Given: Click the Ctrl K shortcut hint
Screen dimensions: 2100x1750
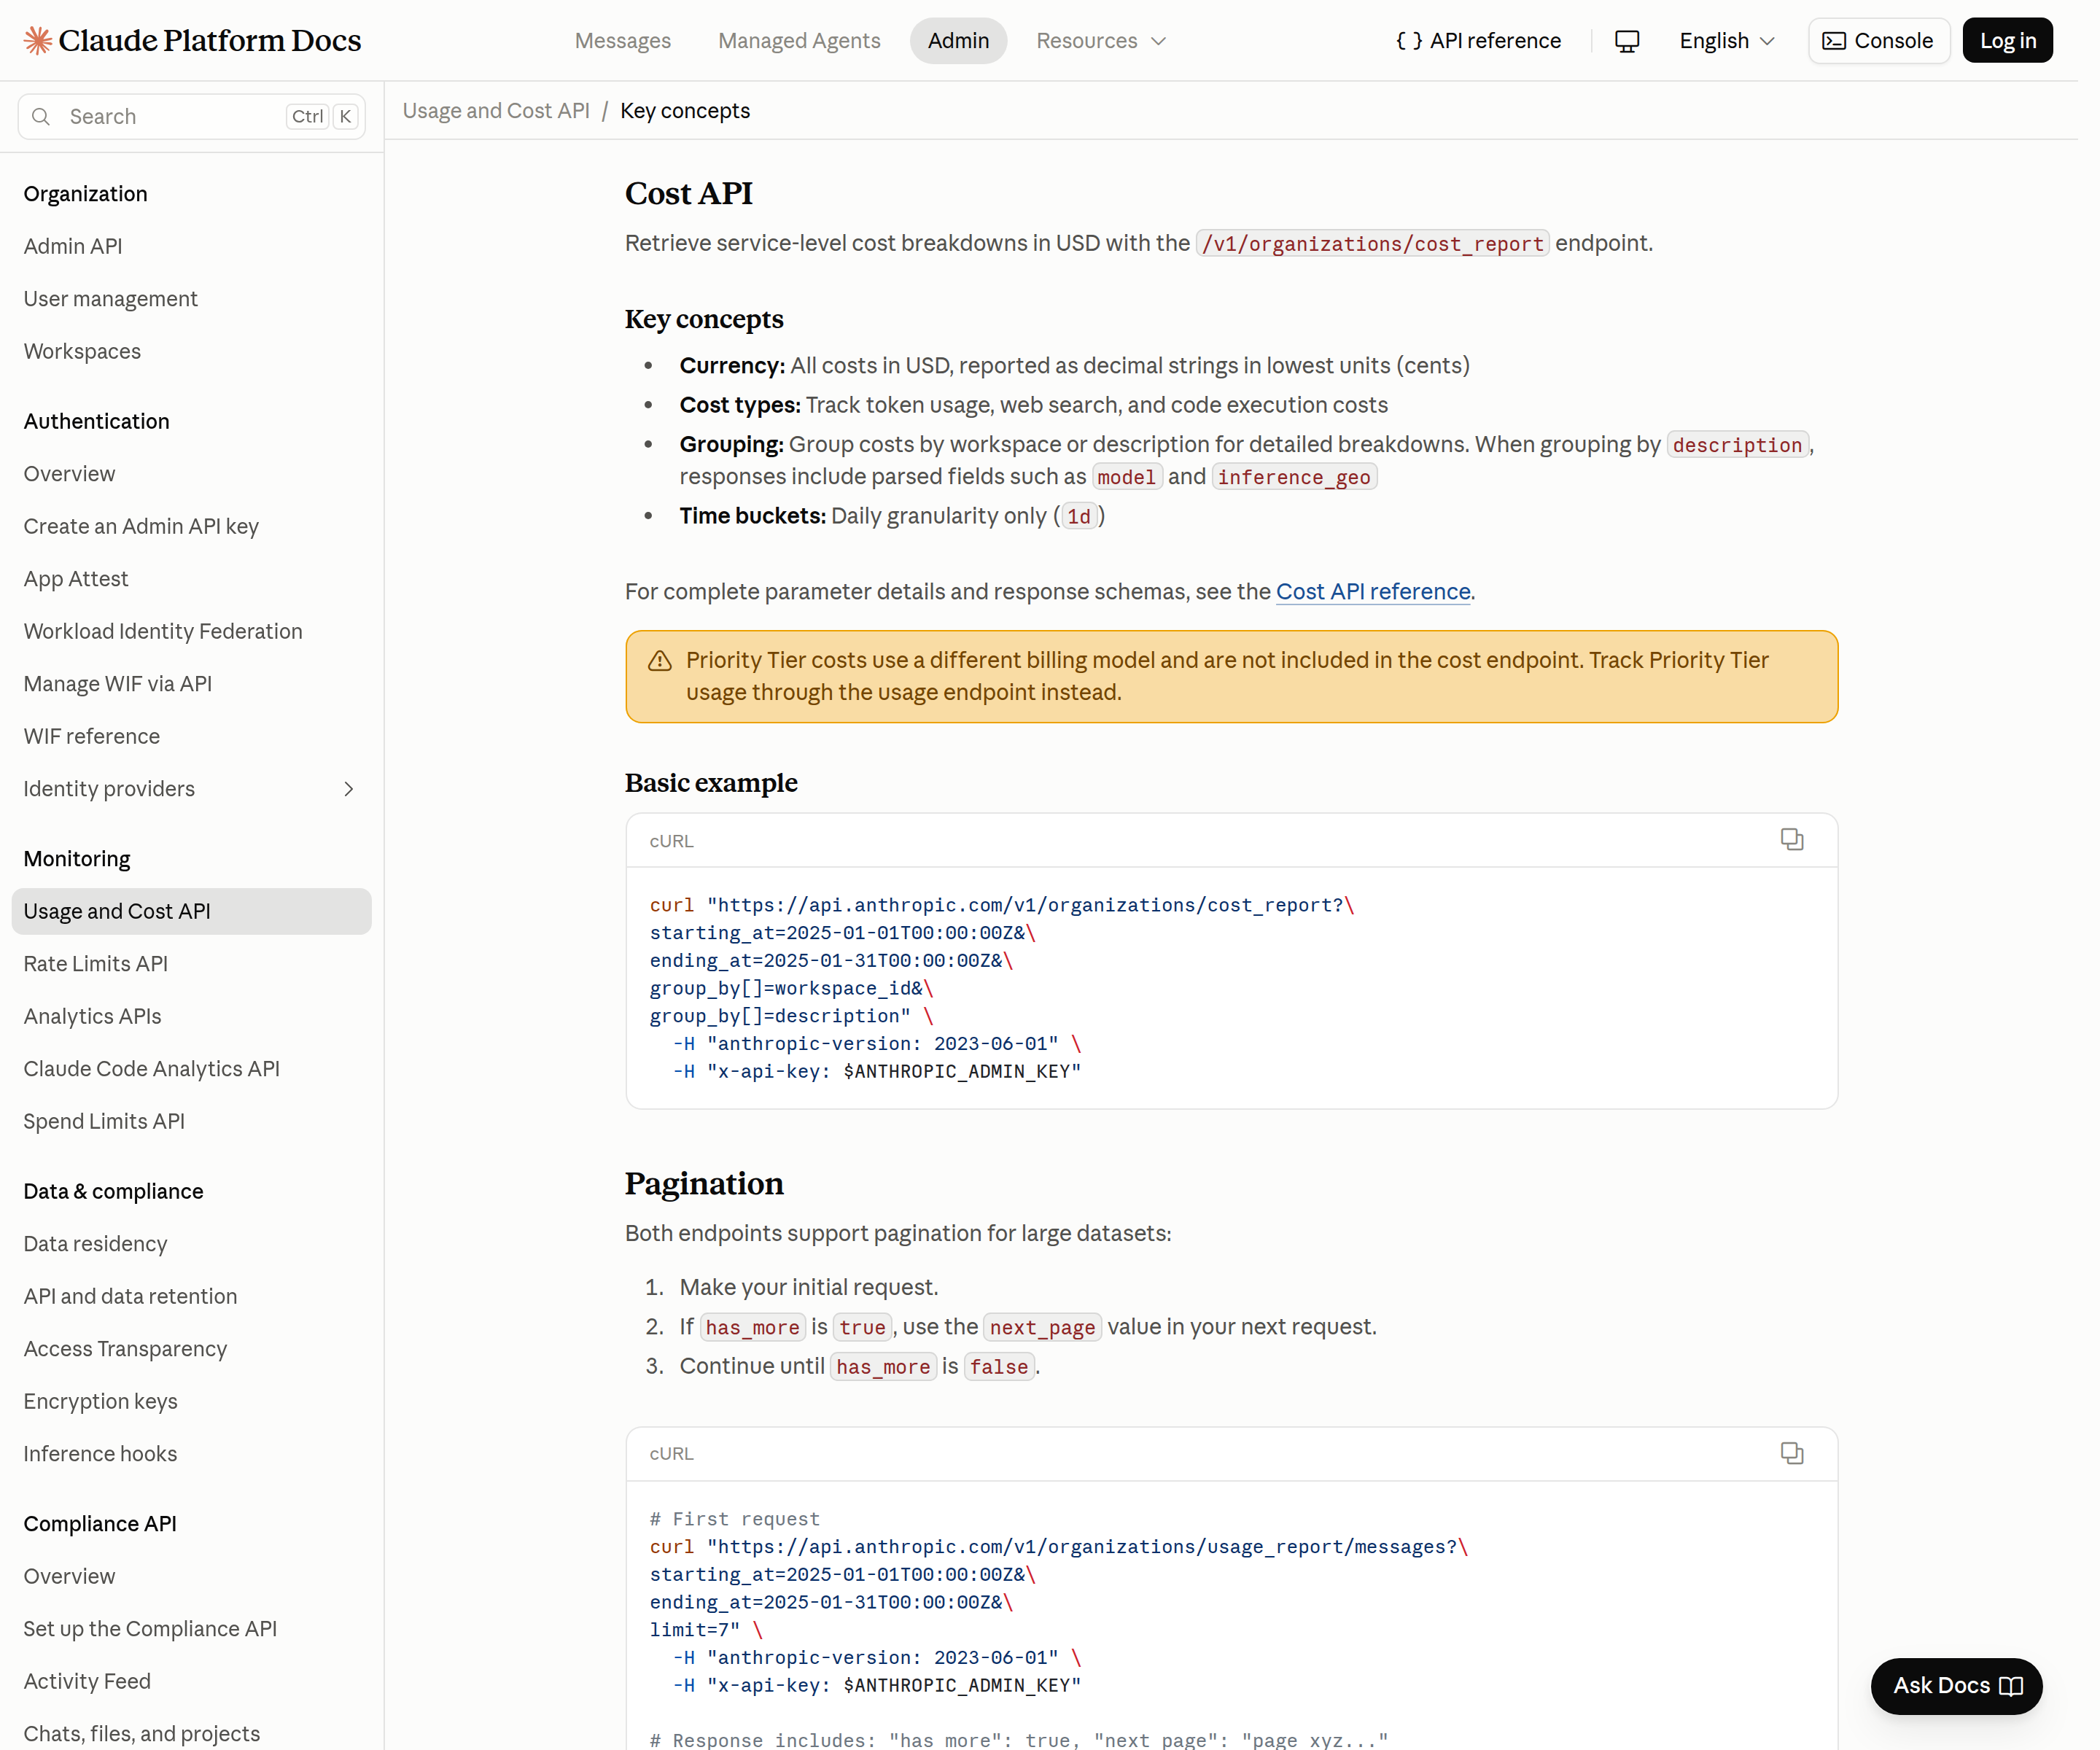Looking at the screenshot, I should tap(327, 118).
